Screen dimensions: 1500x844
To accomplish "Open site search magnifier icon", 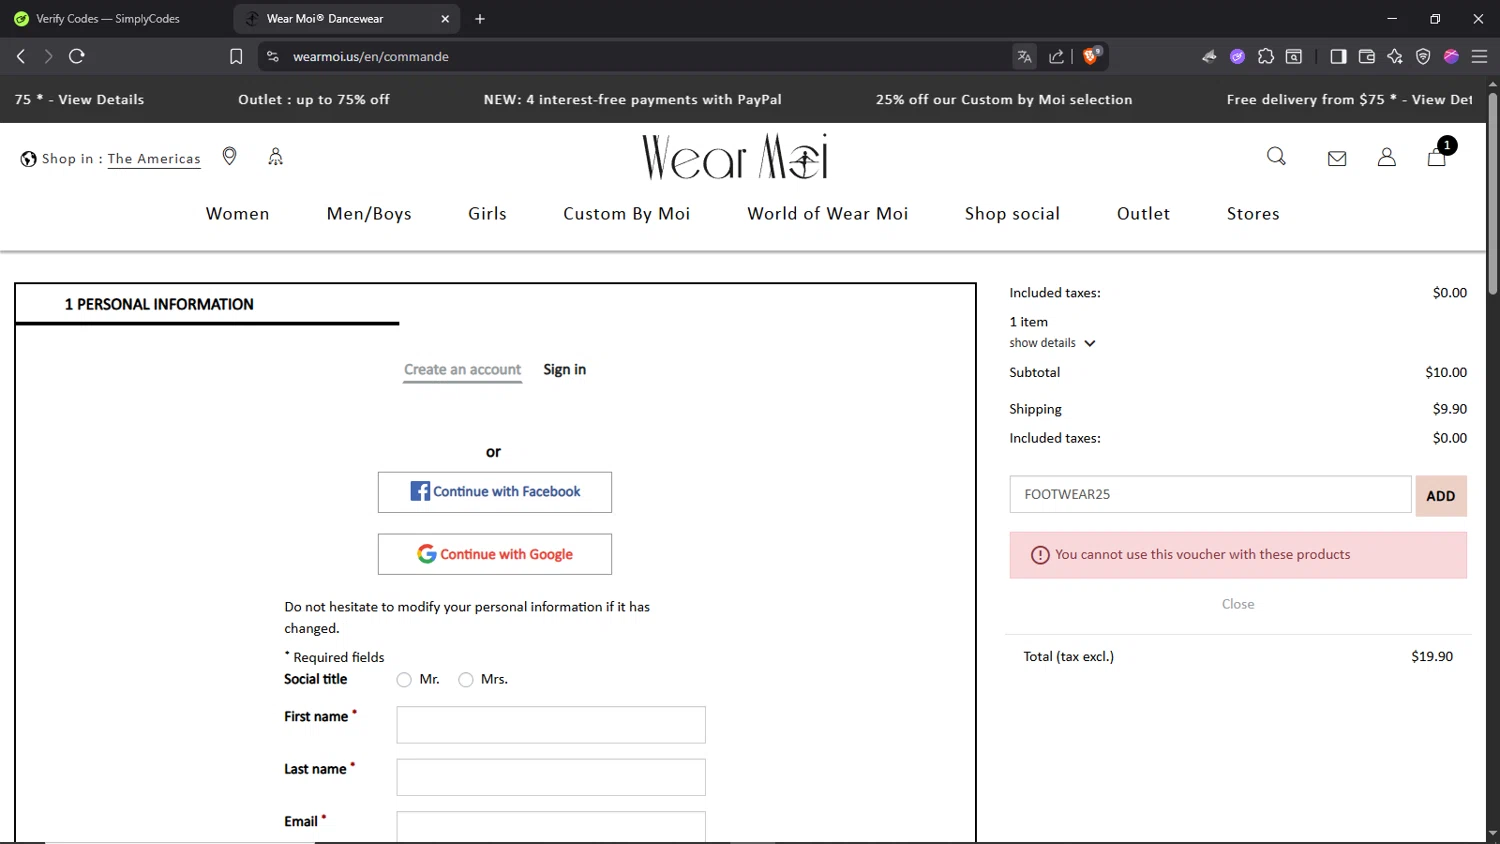I will [x=1277, y=157].
